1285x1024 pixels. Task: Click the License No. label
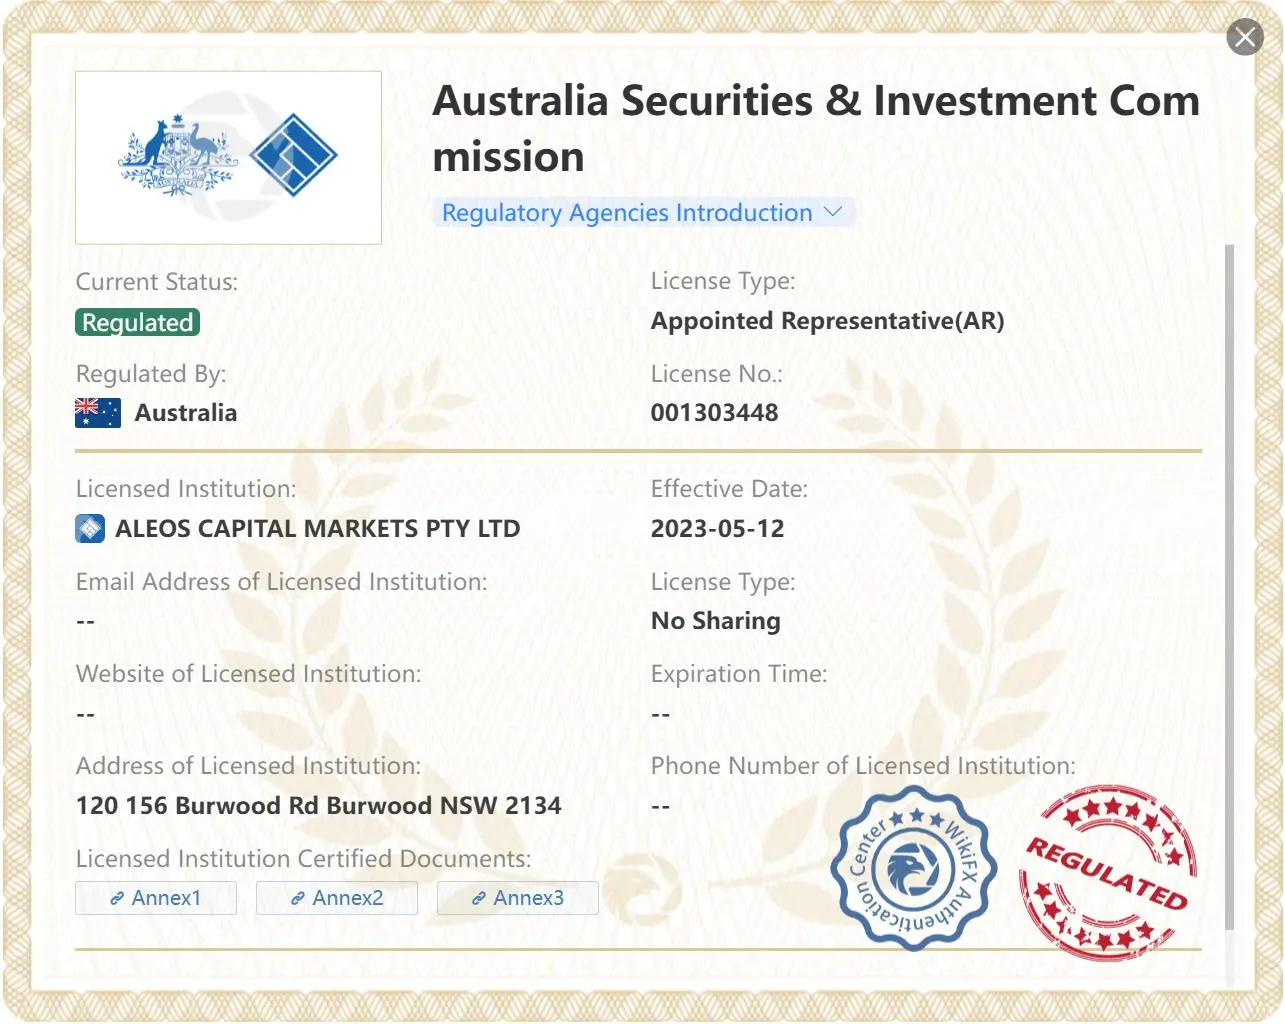pyautogui.click(x=717, y=374)
